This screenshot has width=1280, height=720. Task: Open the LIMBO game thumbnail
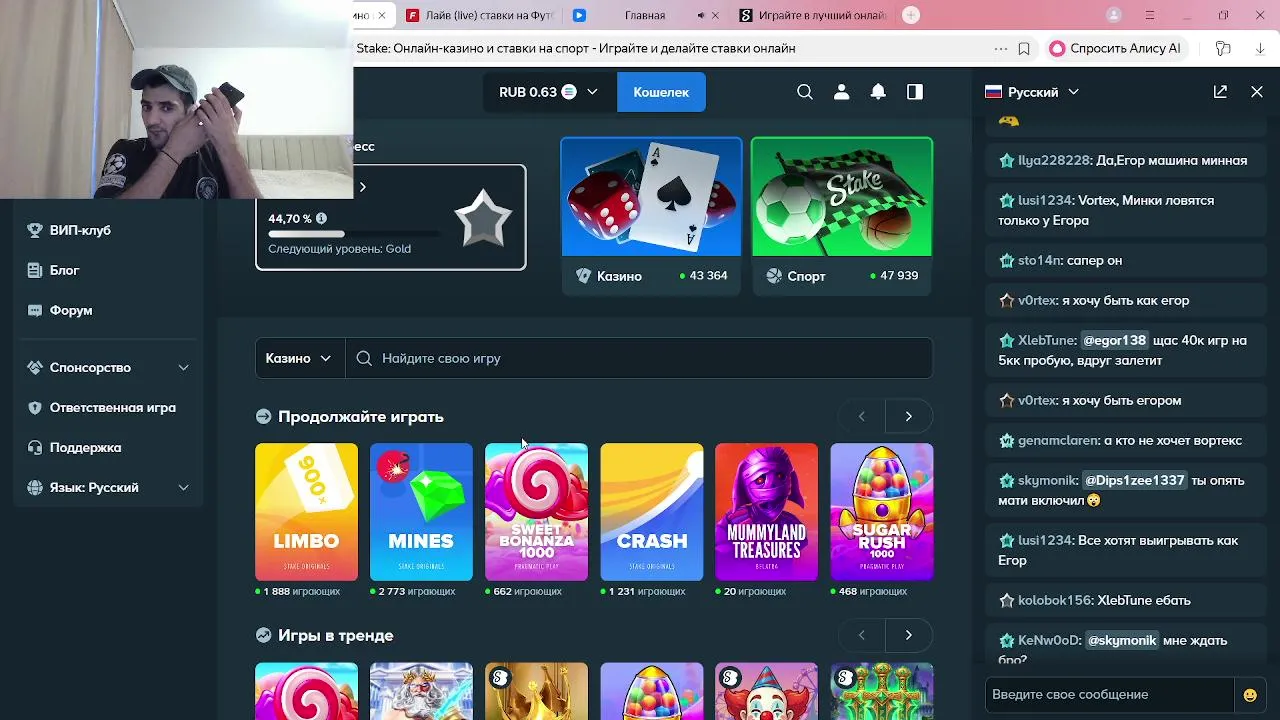tap(306, 512)
